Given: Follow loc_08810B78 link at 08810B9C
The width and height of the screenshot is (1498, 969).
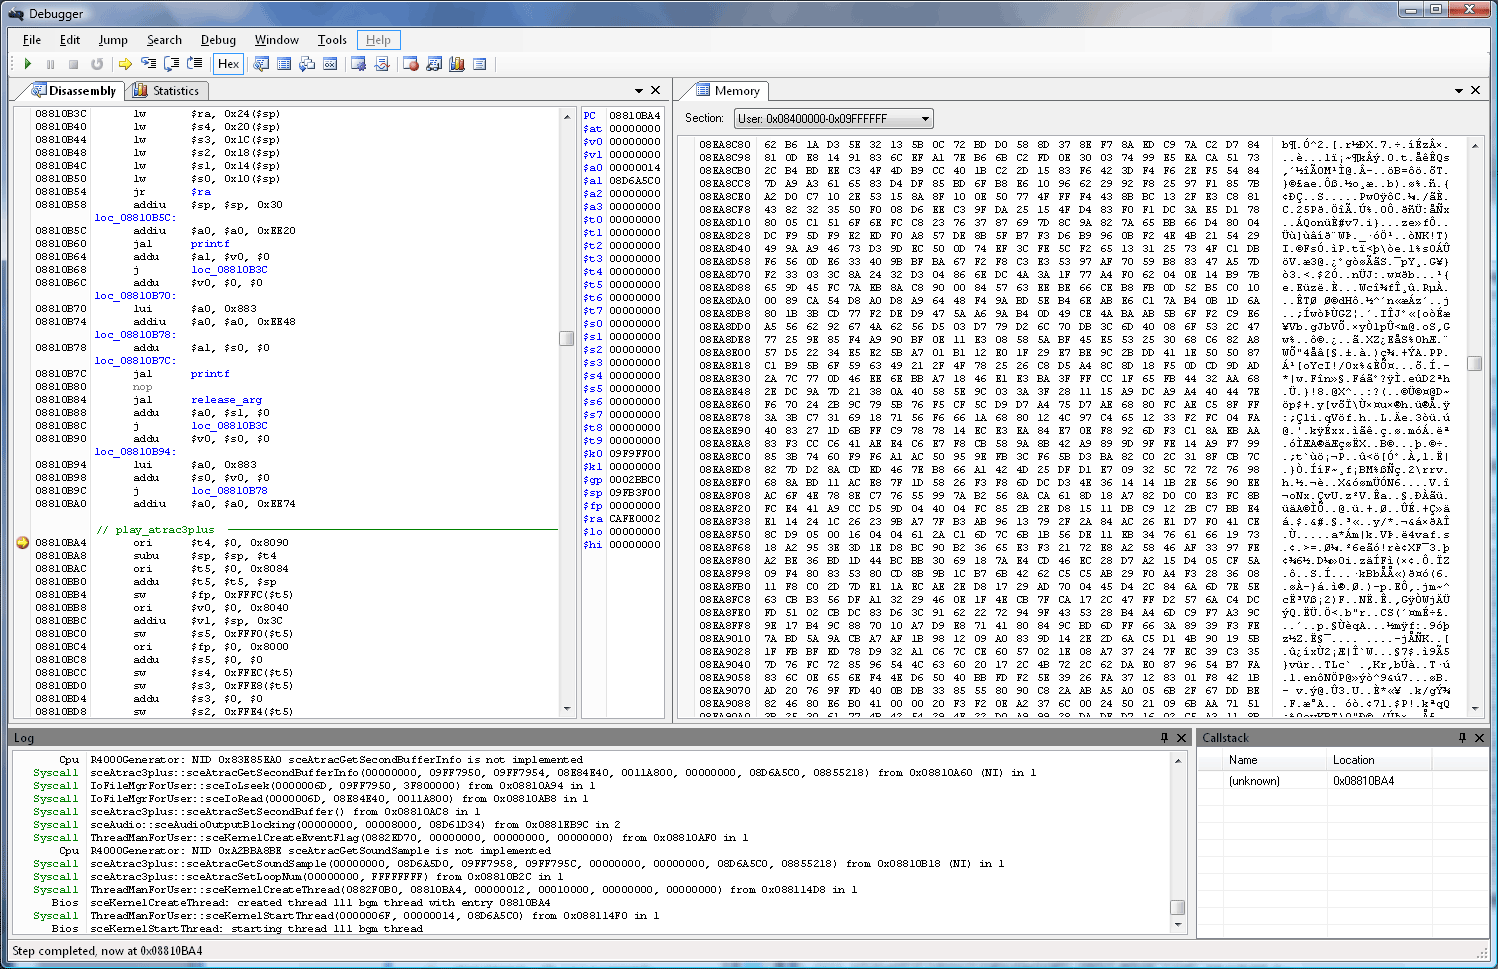Looking at the screenshot, I should pyautogui.click(x=229, y=491).
